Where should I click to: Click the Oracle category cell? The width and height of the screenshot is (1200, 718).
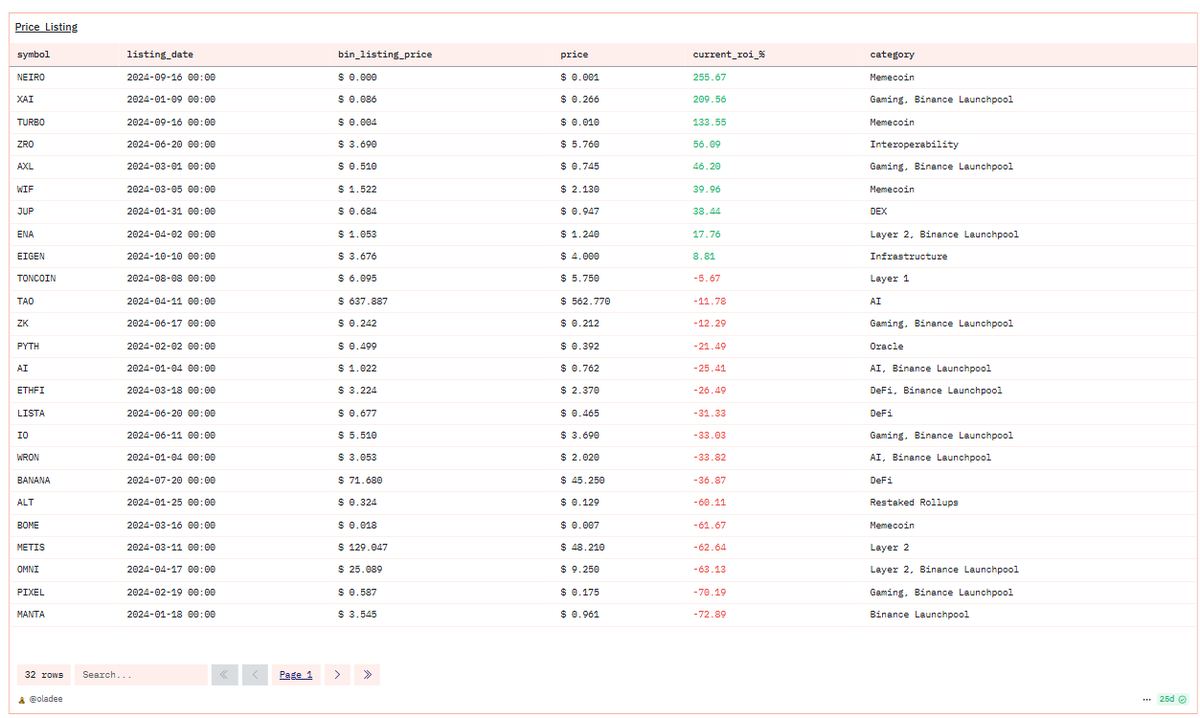click(x=887, y=346)
